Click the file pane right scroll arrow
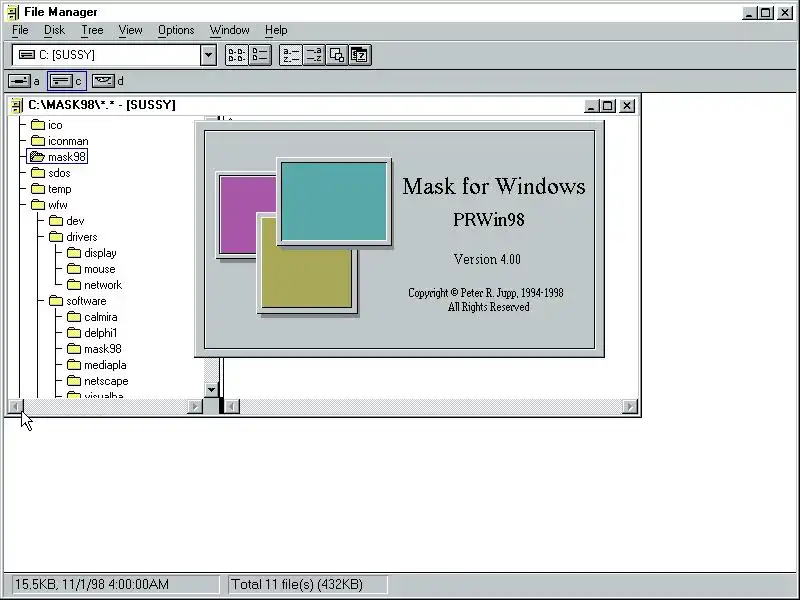The image size is (800, 600). (x=630, y=407)
